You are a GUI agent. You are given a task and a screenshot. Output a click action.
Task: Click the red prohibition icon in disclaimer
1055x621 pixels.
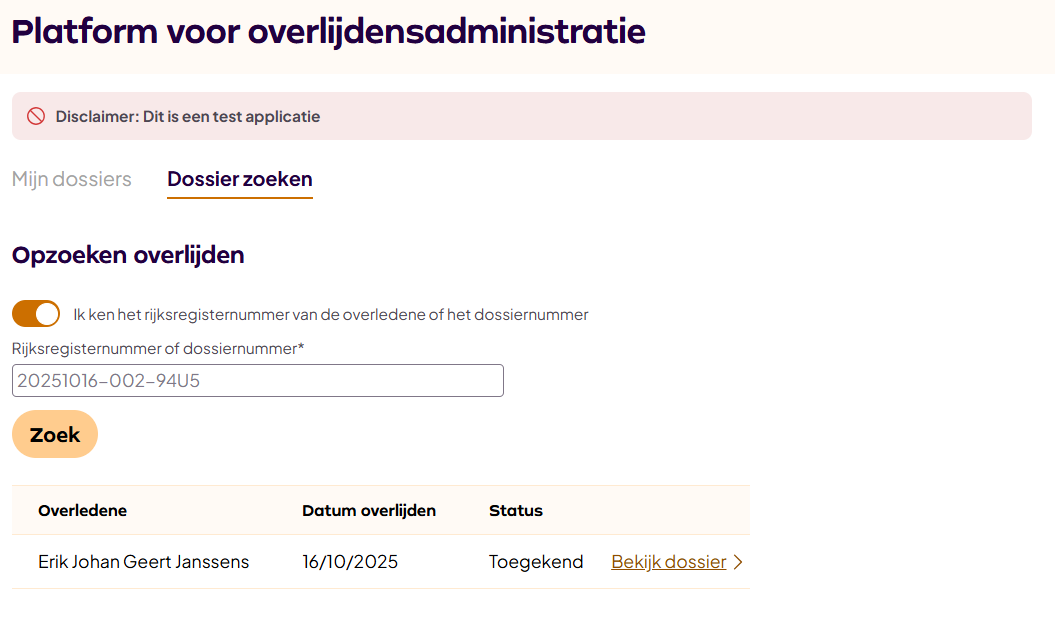tap(36, 116)
